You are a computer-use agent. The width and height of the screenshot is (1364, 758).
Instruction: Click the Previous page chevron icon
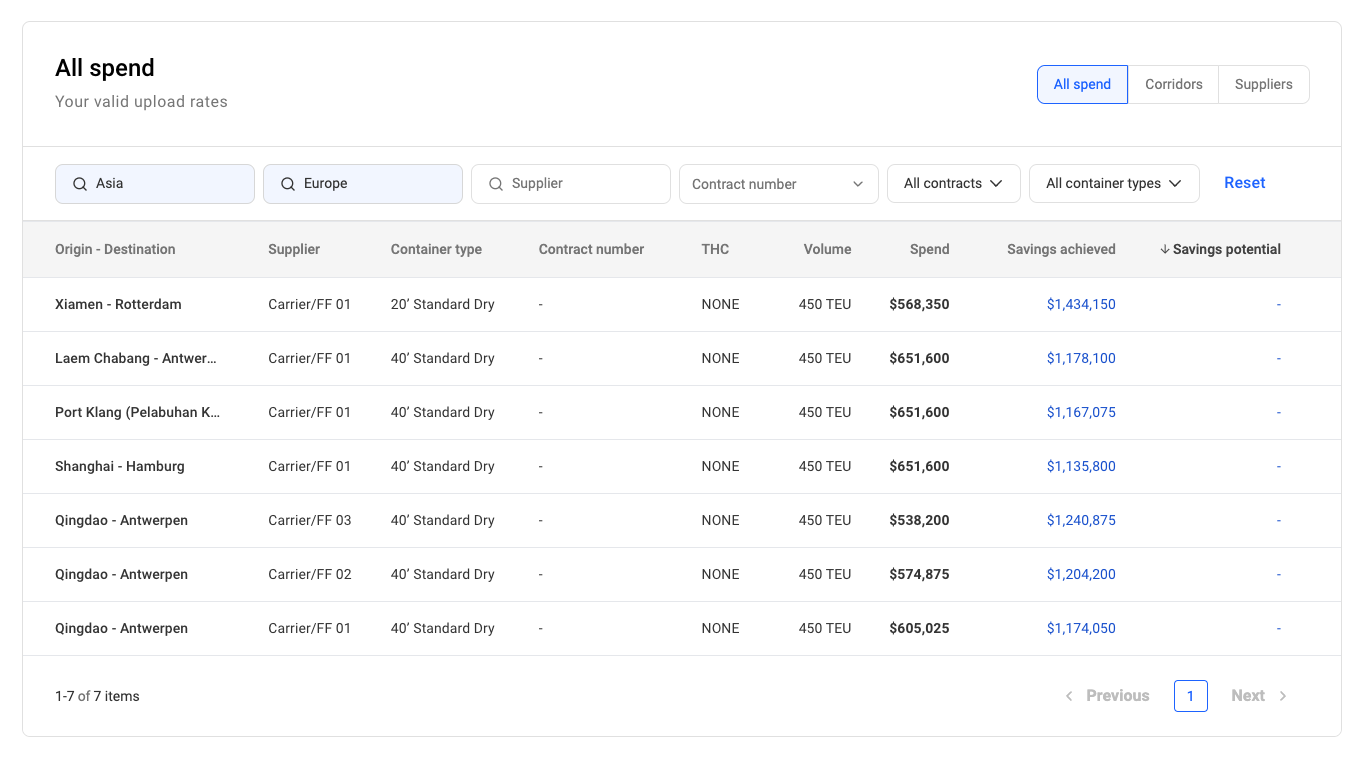pos(1069,696)
